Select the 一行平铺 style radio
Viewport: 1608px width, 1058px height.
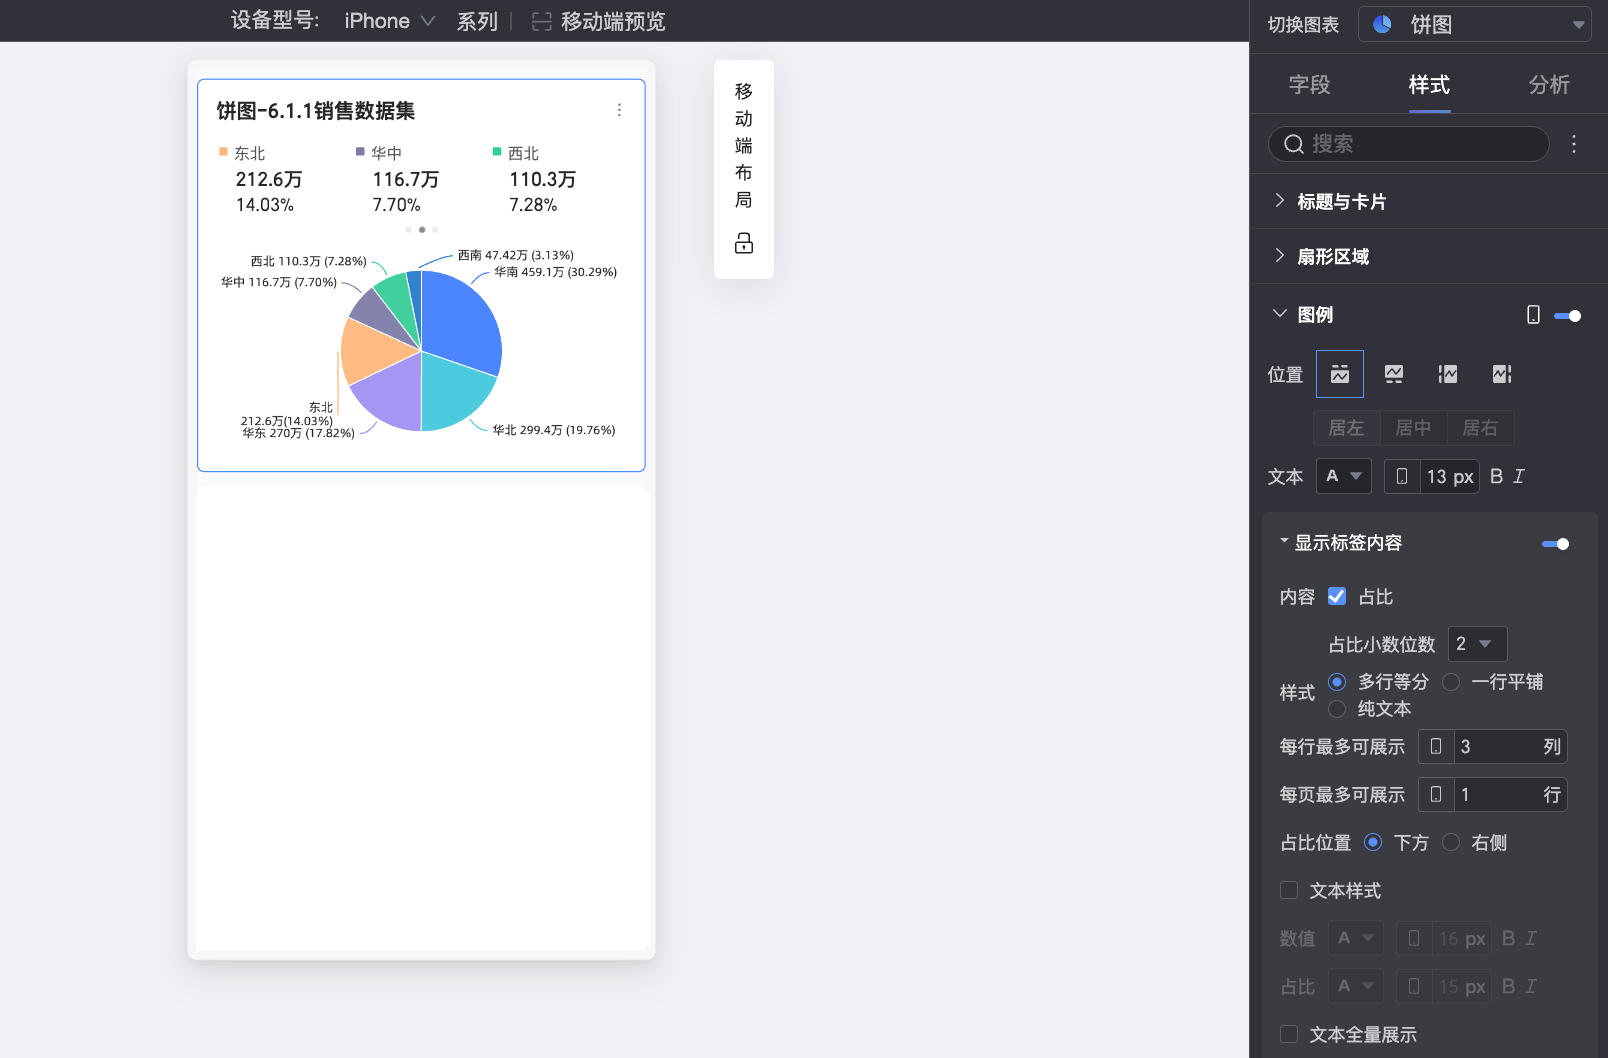coord(1451,682)
